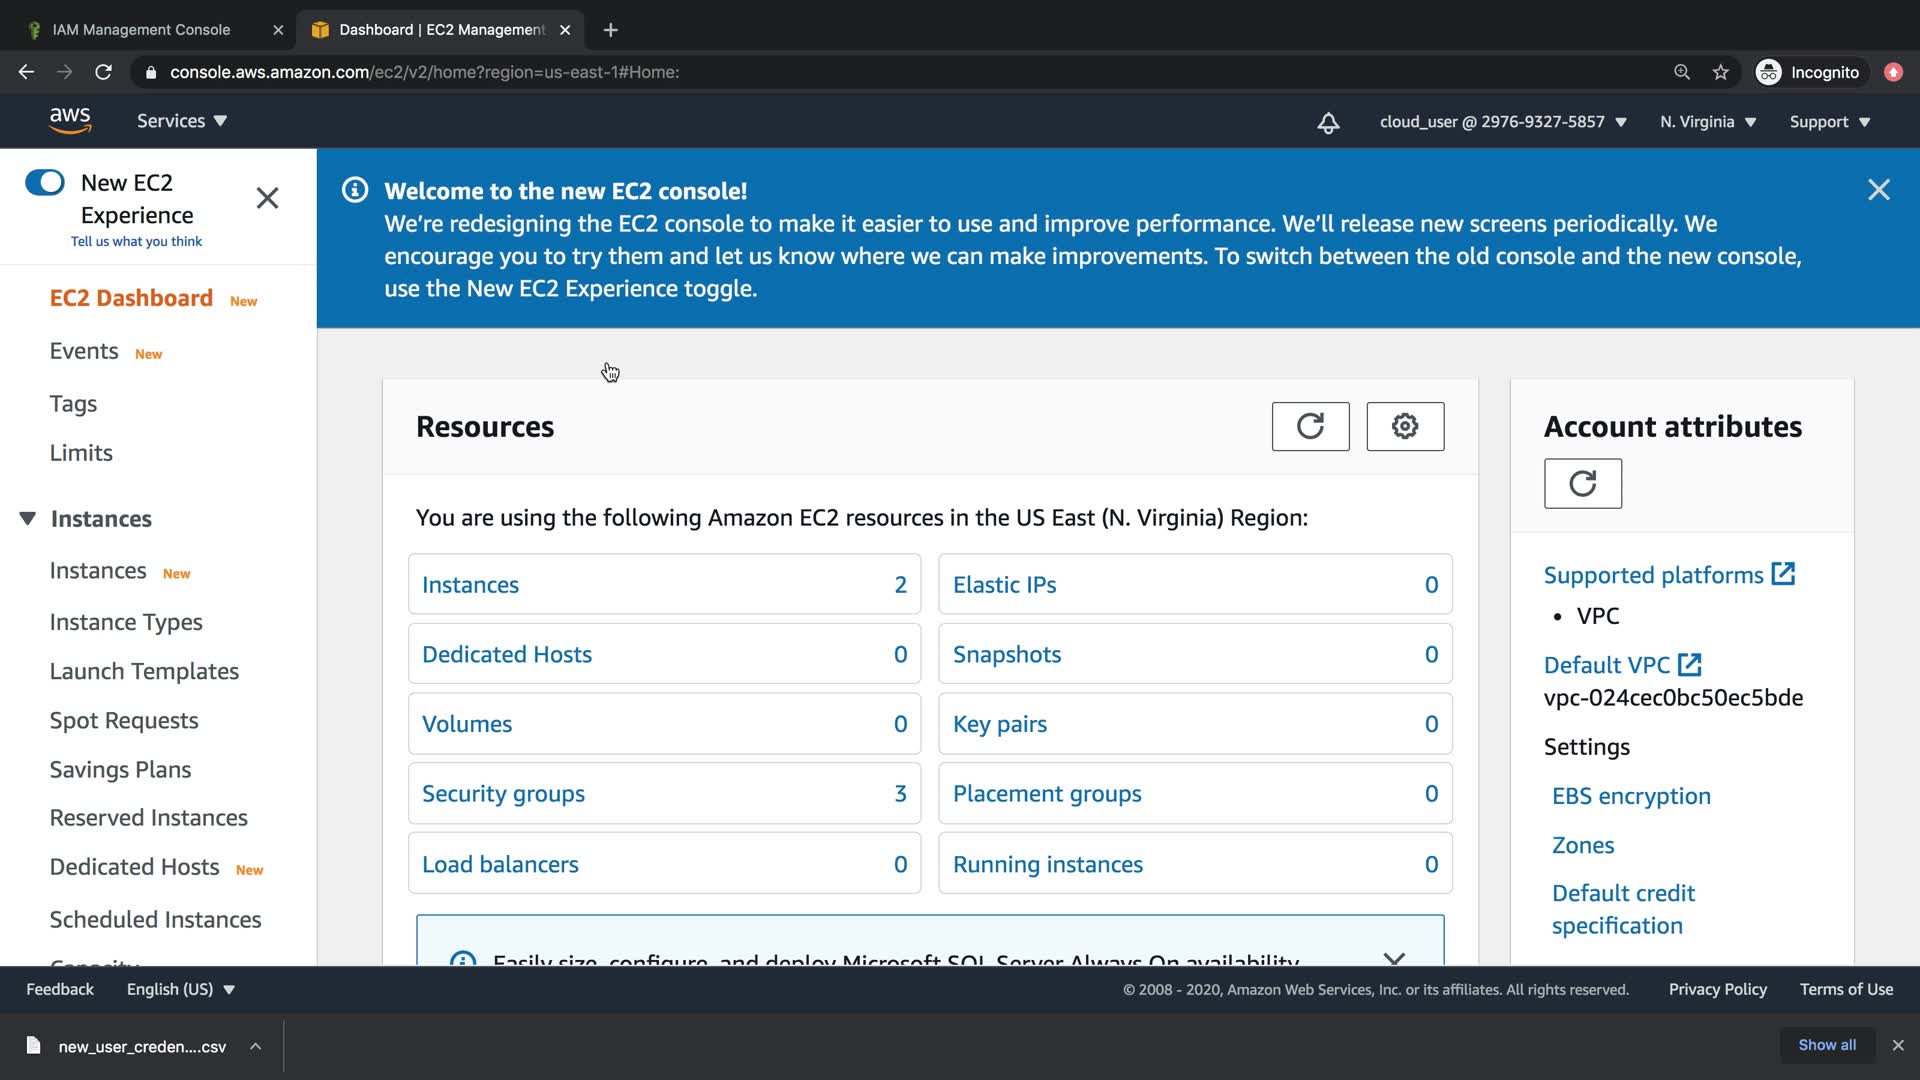The height and width of the screenshot is (1080, 1920).
Task: Dismiss the welcome banner
Action: 1878,190
